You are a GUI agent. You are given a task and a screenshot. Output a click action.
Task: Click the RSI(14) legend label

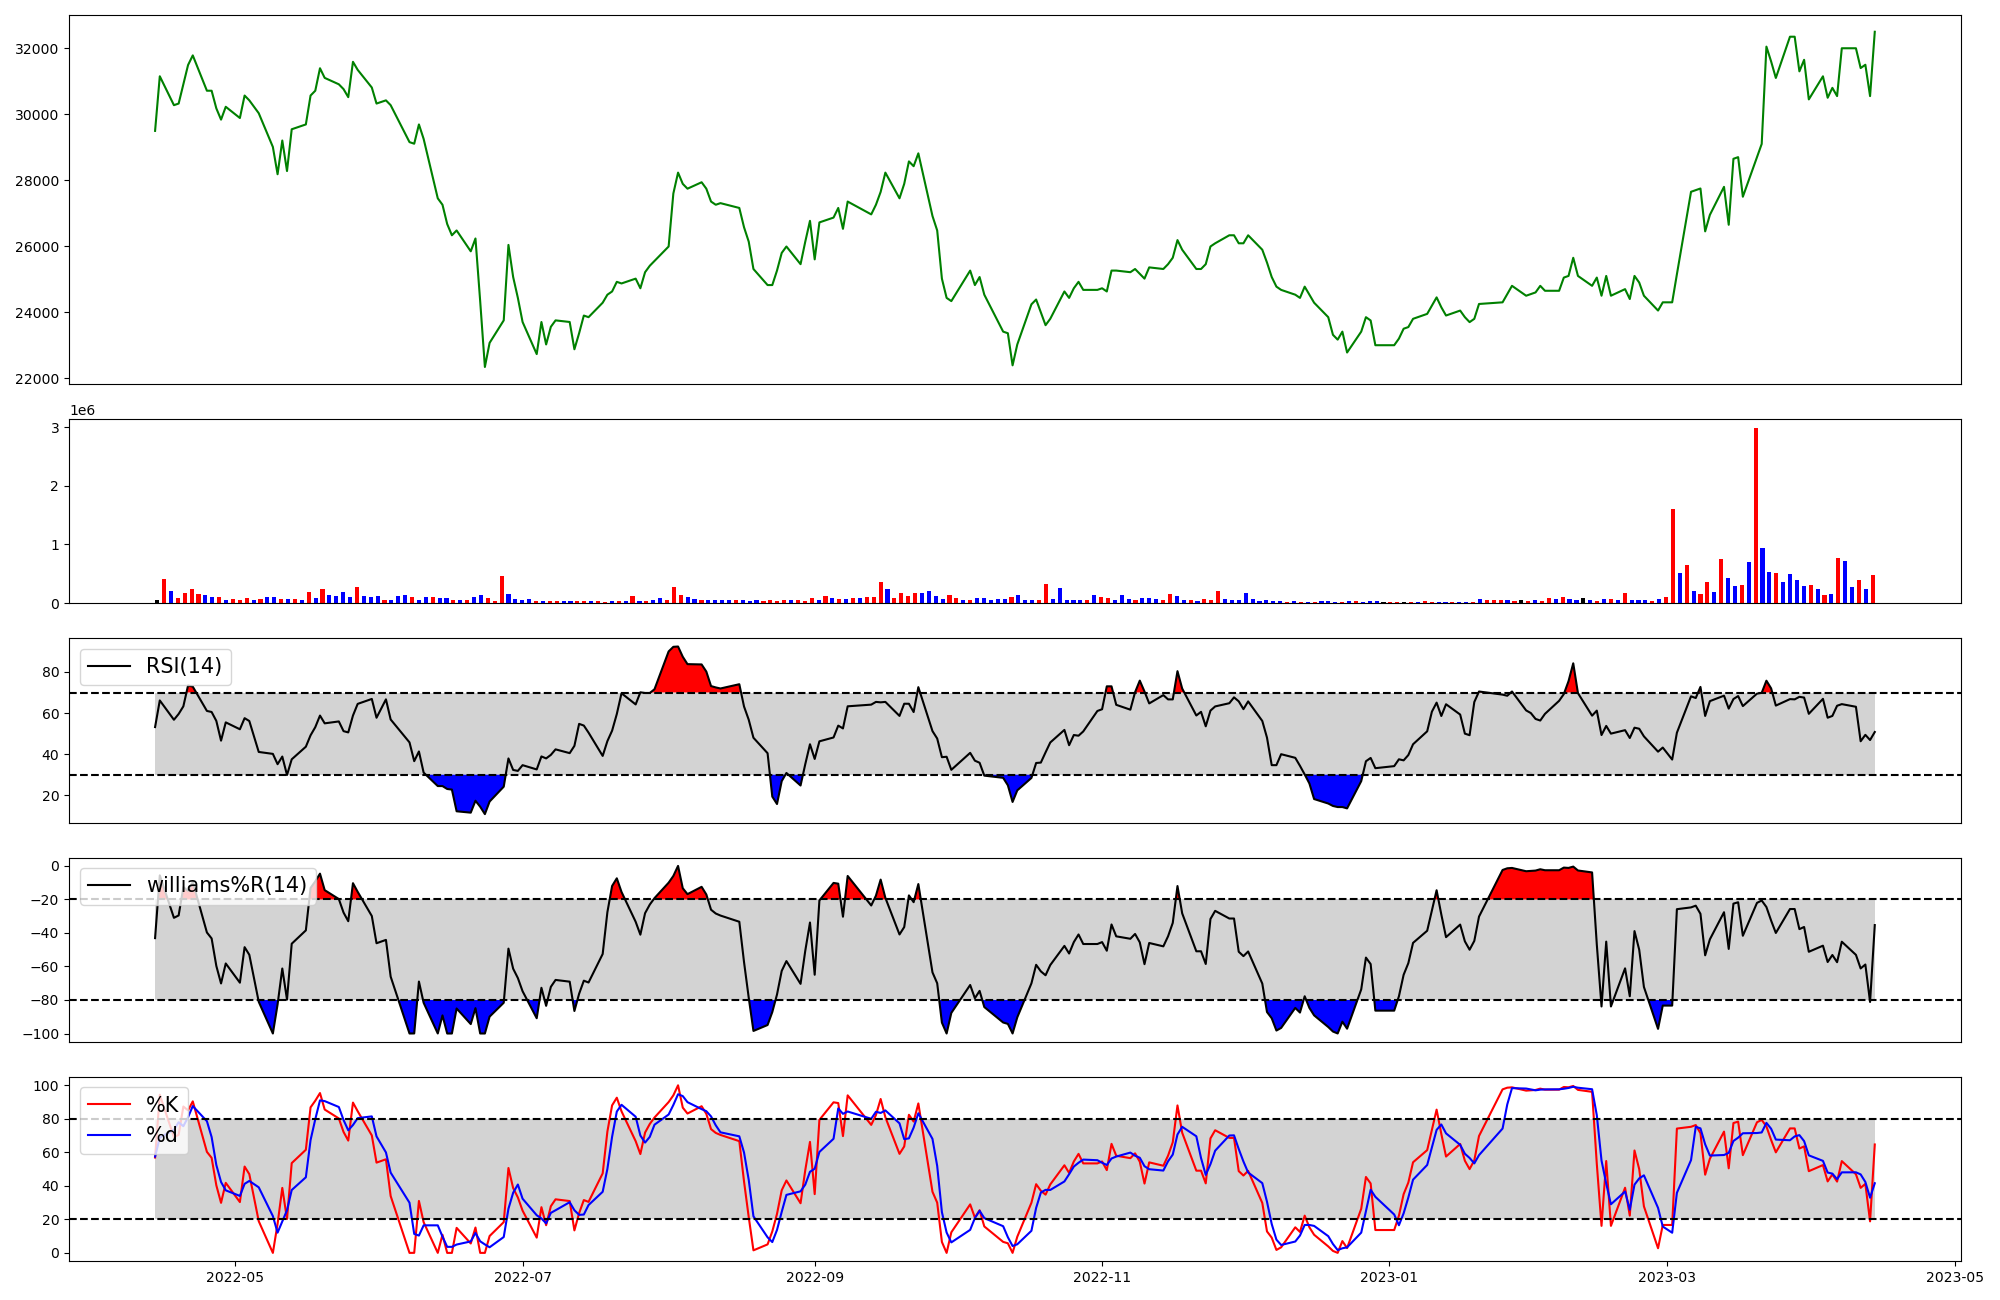[x=184, y=666]
